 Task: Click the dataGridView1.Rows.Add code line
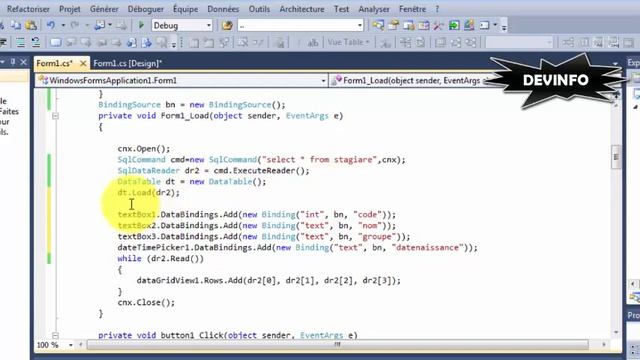coord(269,281)
